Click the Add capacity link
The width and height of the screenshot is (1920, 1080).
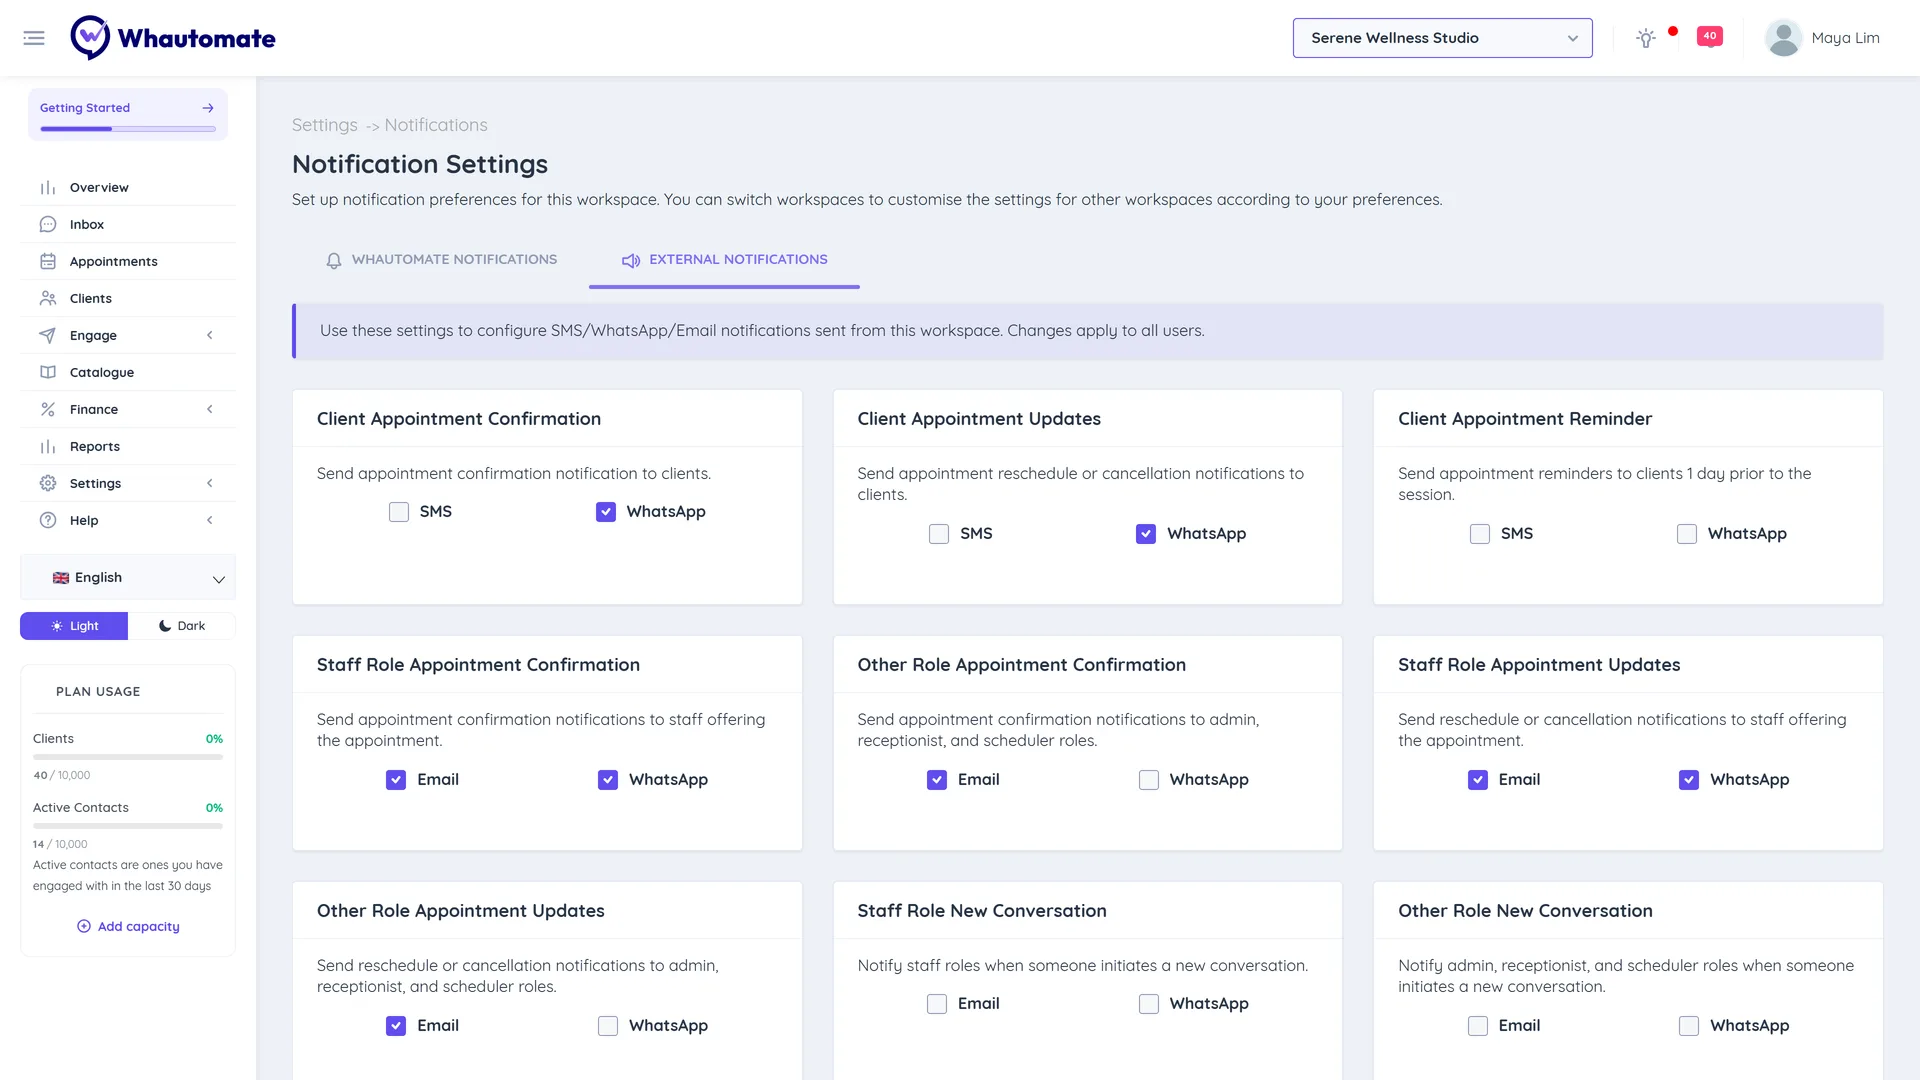(128, 927)
